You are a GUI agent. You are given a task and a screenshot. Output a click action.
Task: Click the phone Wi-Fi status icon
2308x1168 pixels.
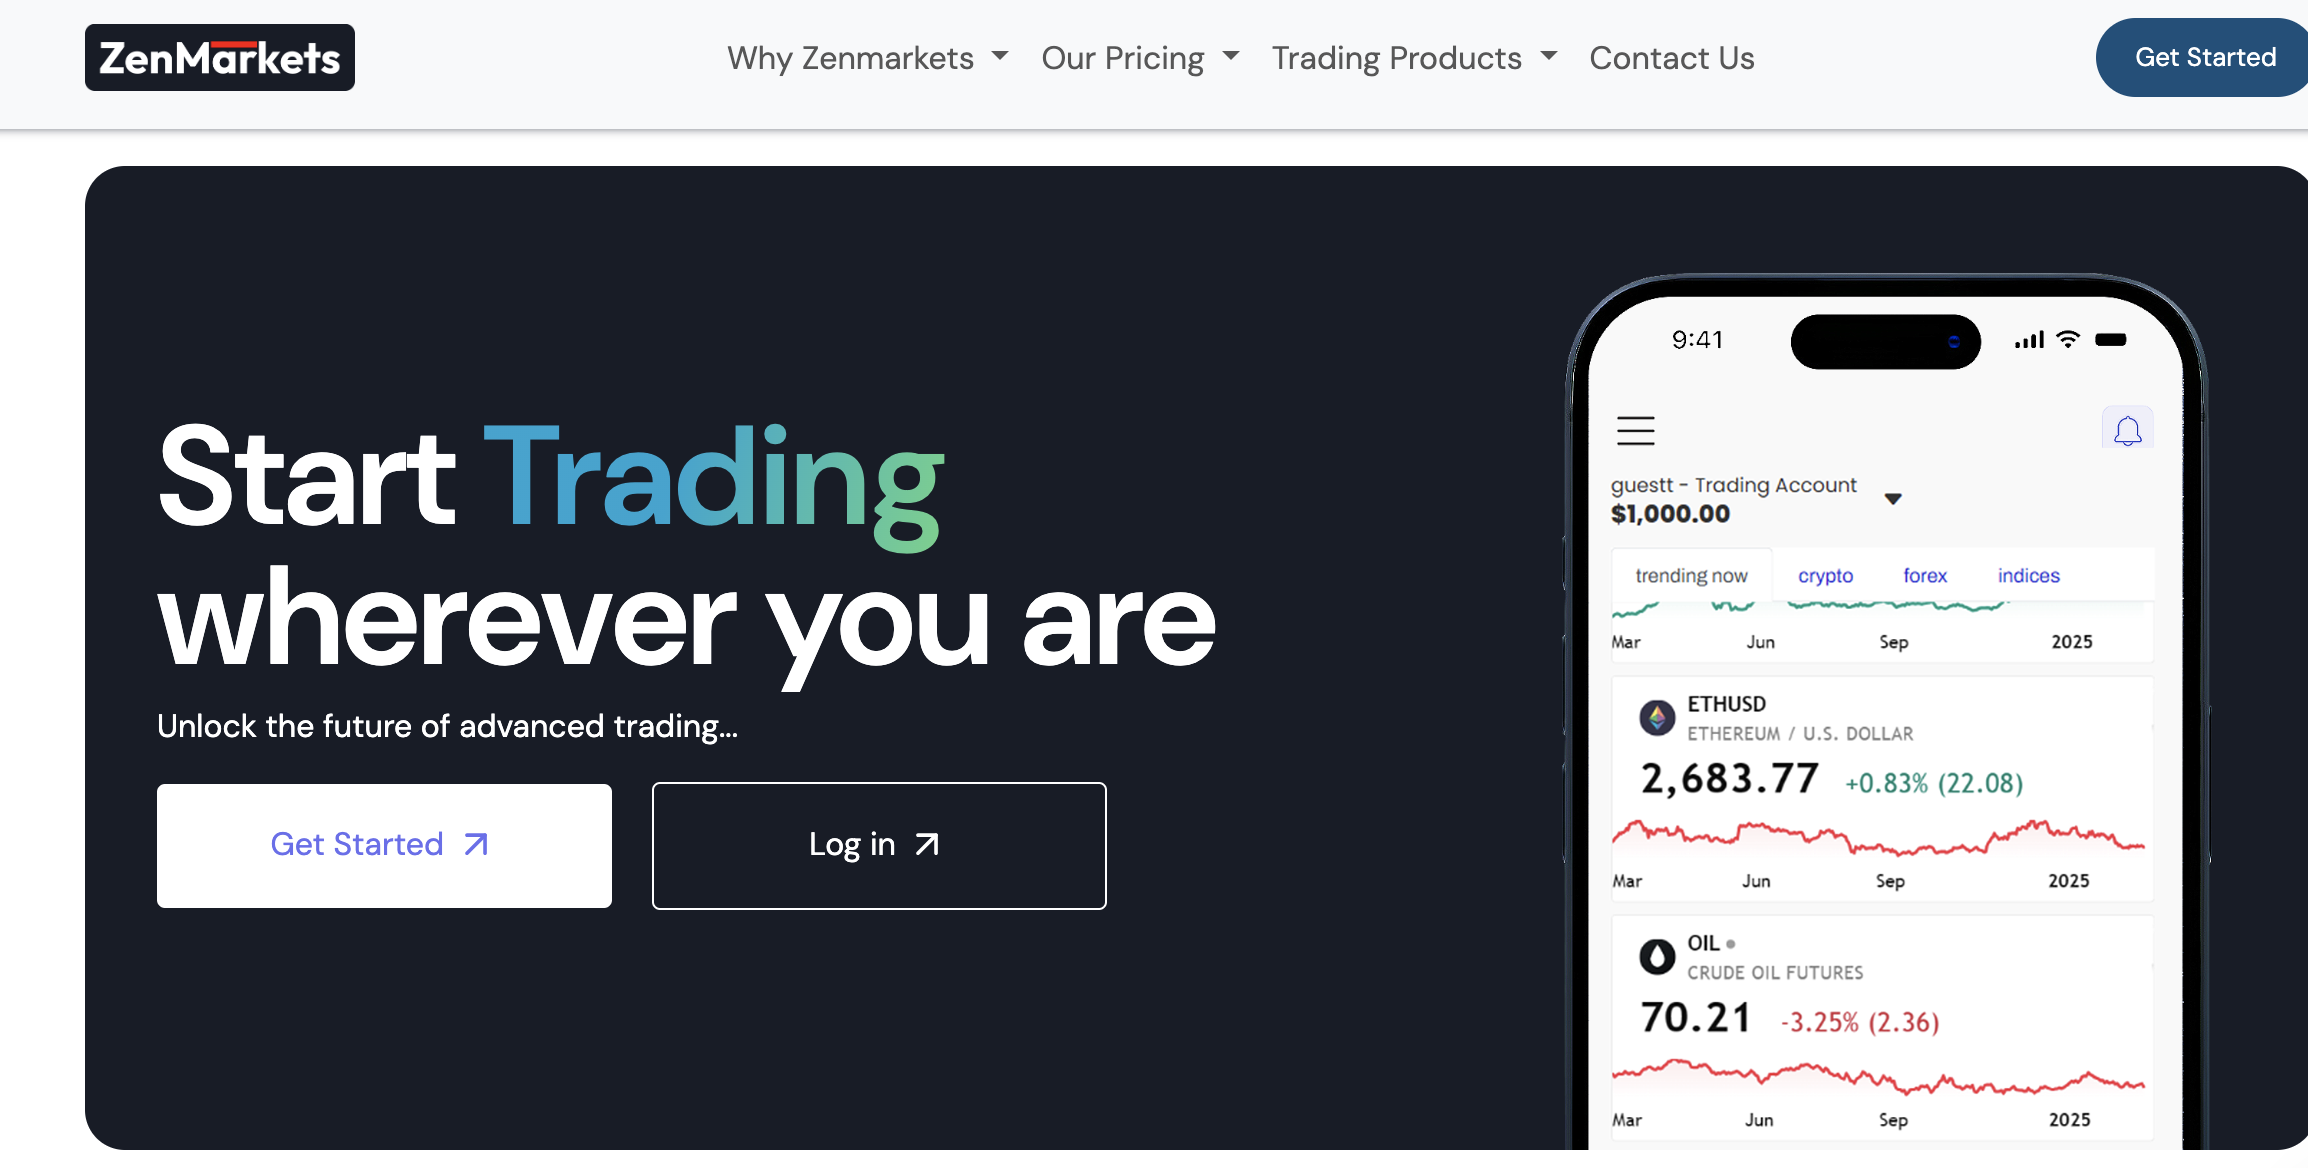click(2068, 340)
